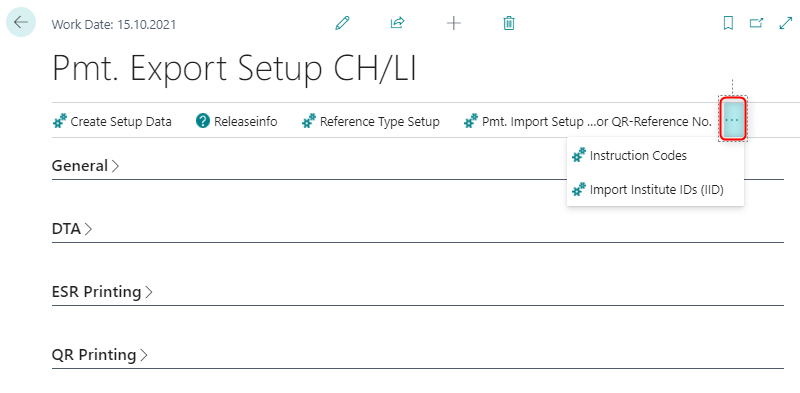Expand the ESR Printing section

[102, 292]
